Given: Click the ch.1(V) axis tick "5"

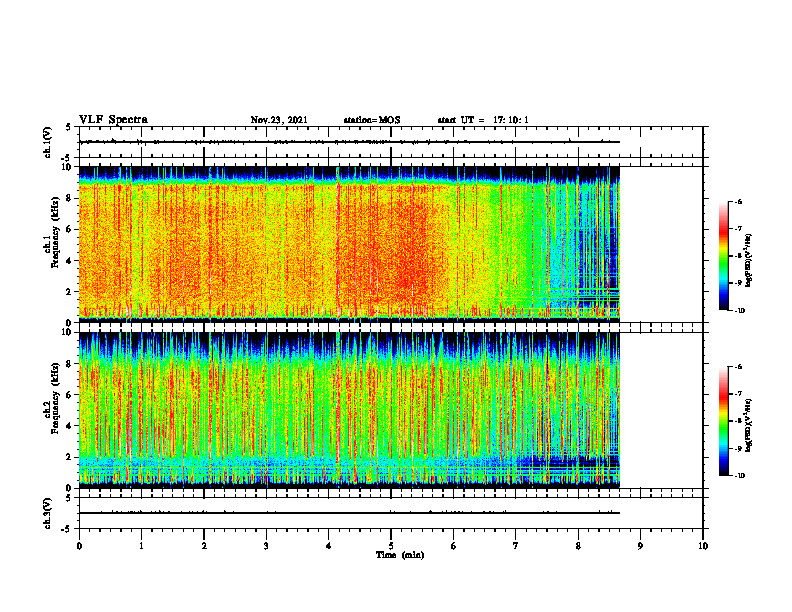Looking at the screenshot, I should pos(69,128).
